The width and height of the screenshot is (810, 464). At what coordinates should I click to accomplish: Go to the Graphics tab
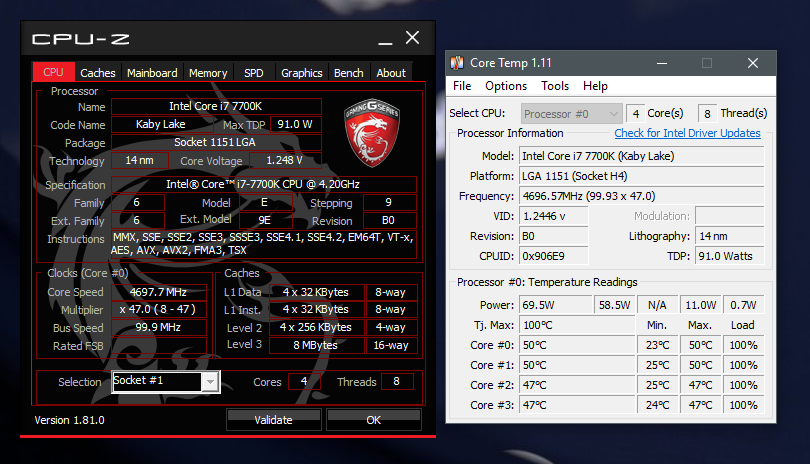tap(302, 73)
